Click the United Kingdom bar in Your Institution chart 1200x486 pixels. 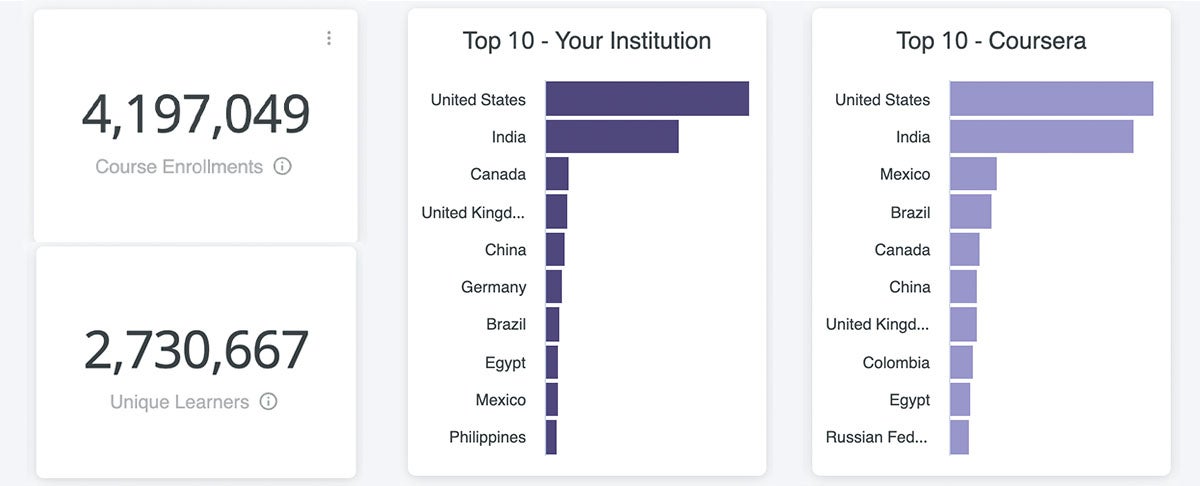(x=556, y=212)
